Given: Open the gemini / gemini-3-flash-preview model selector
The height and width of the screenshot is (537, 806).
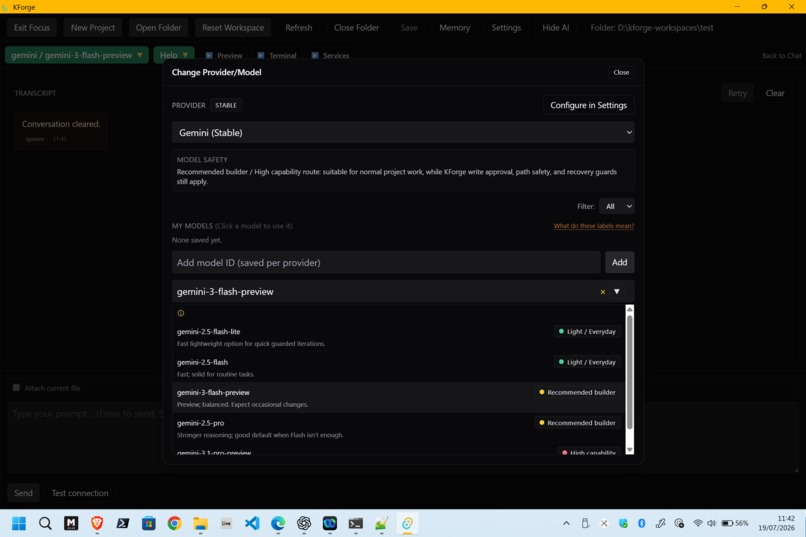Looking at the screenshot, I should 77,55.
